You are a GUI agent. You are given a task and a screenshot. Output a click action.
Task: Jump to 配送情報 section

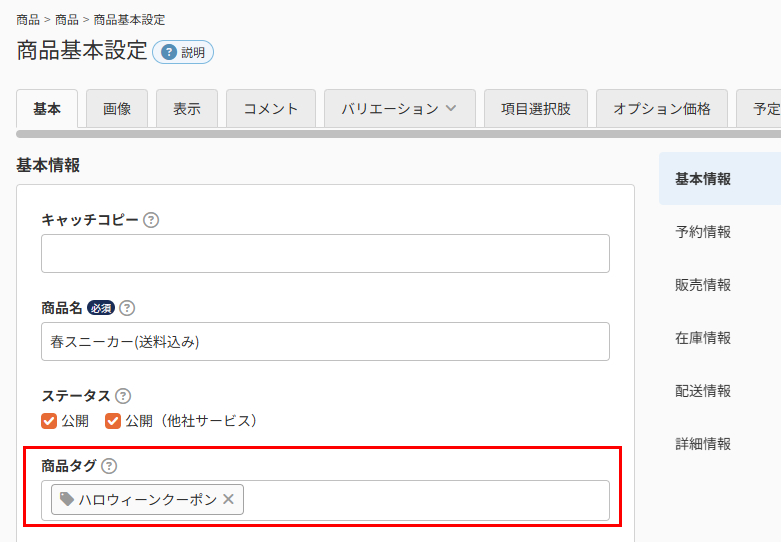pyautogui.click(x=703, y=391)
